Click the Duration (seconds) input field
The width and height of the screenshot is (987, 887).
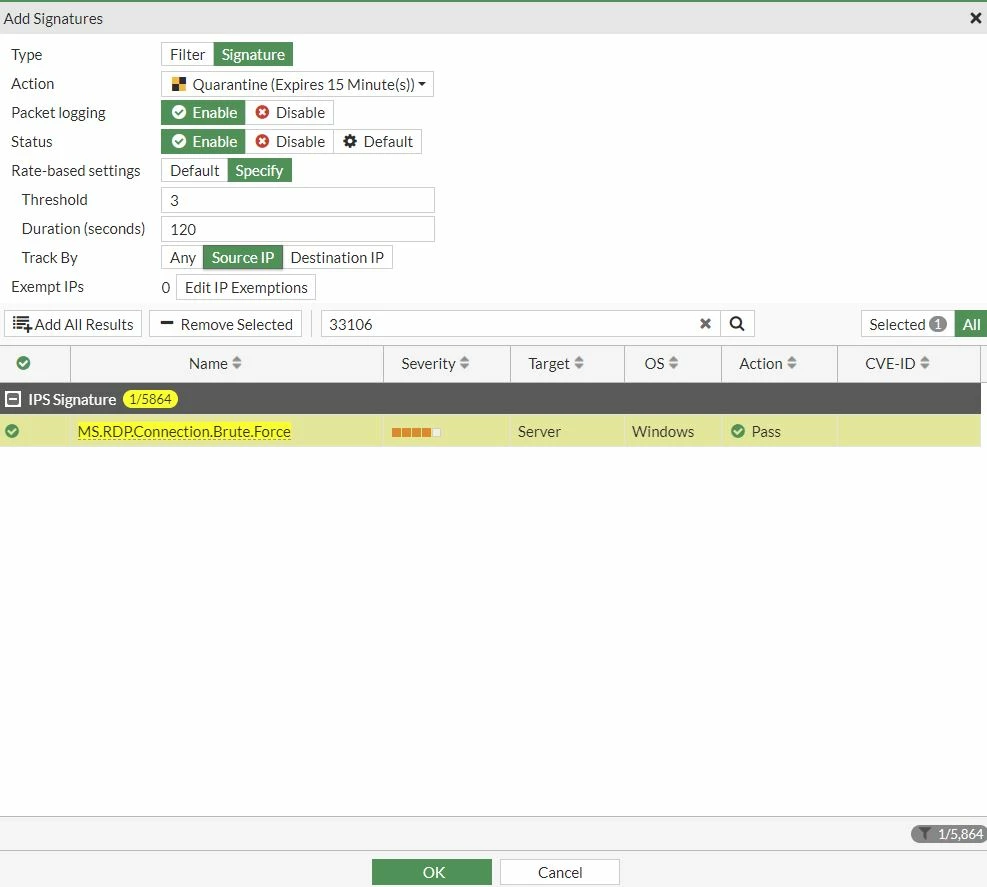298,229
